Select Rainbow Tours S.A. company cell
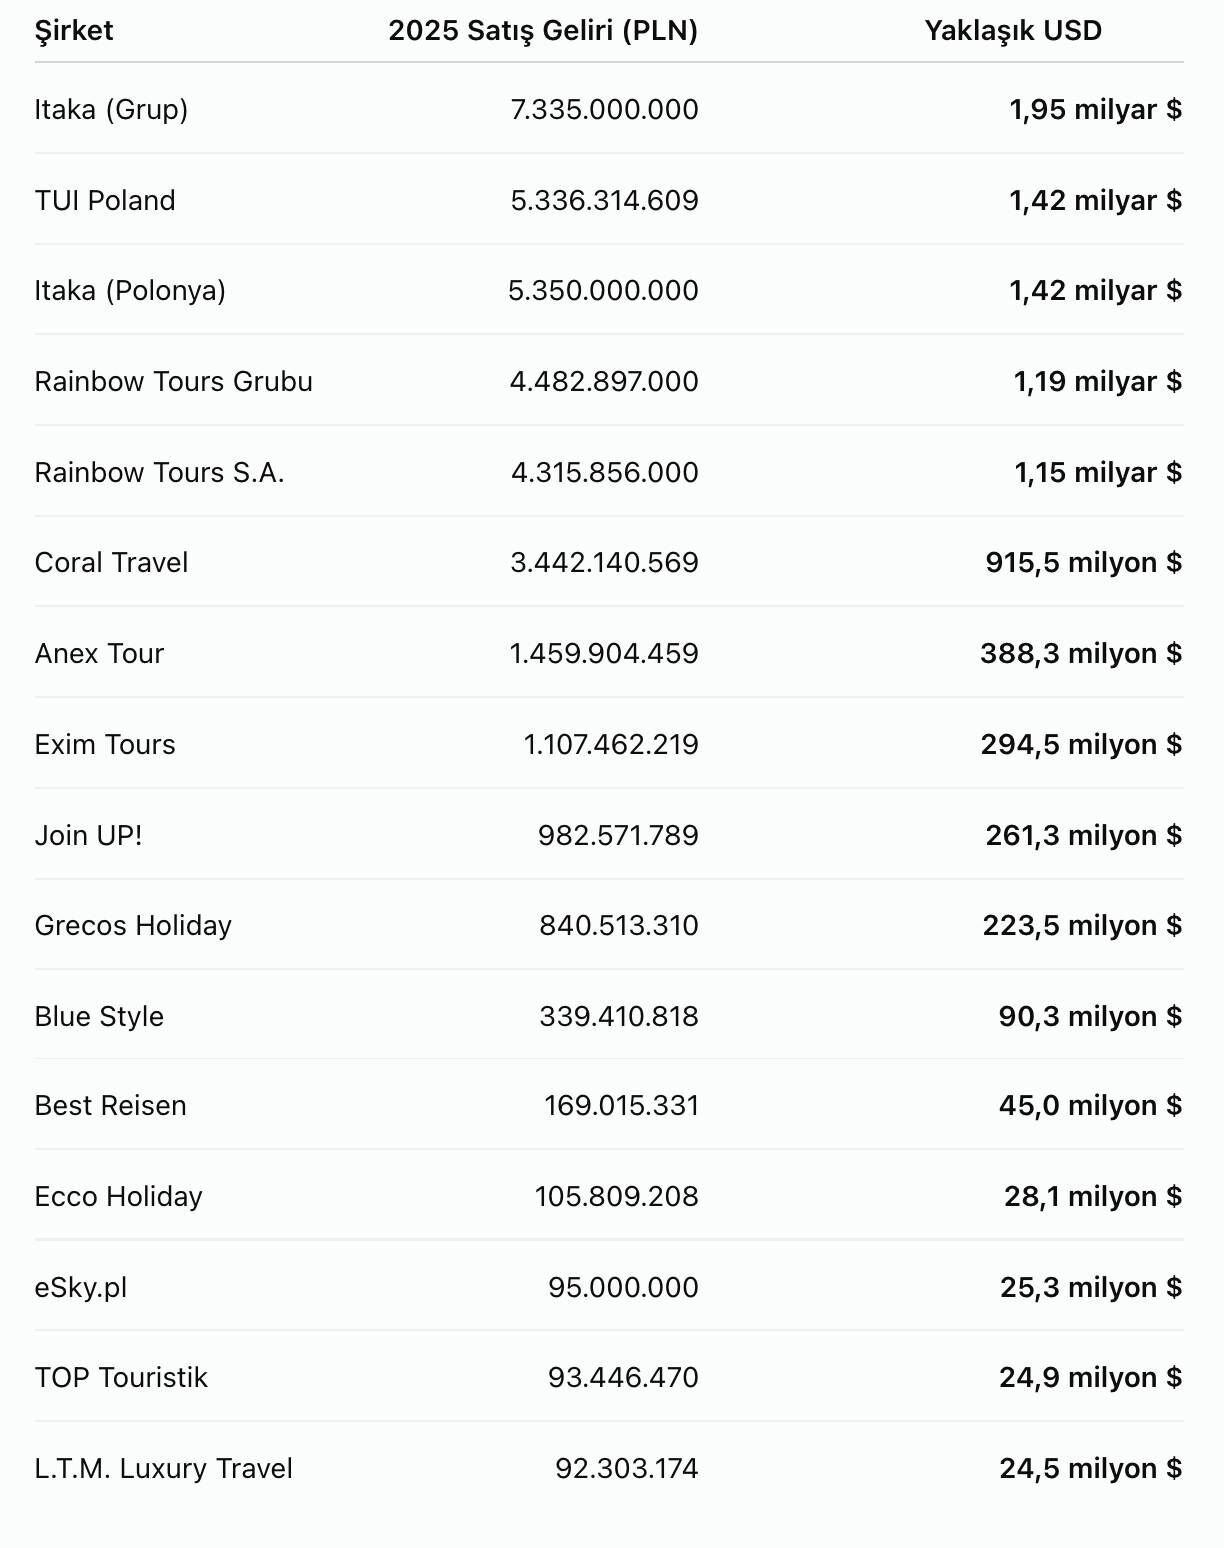The height and width of the screenshot is (1548, 1224). point(160,472)
